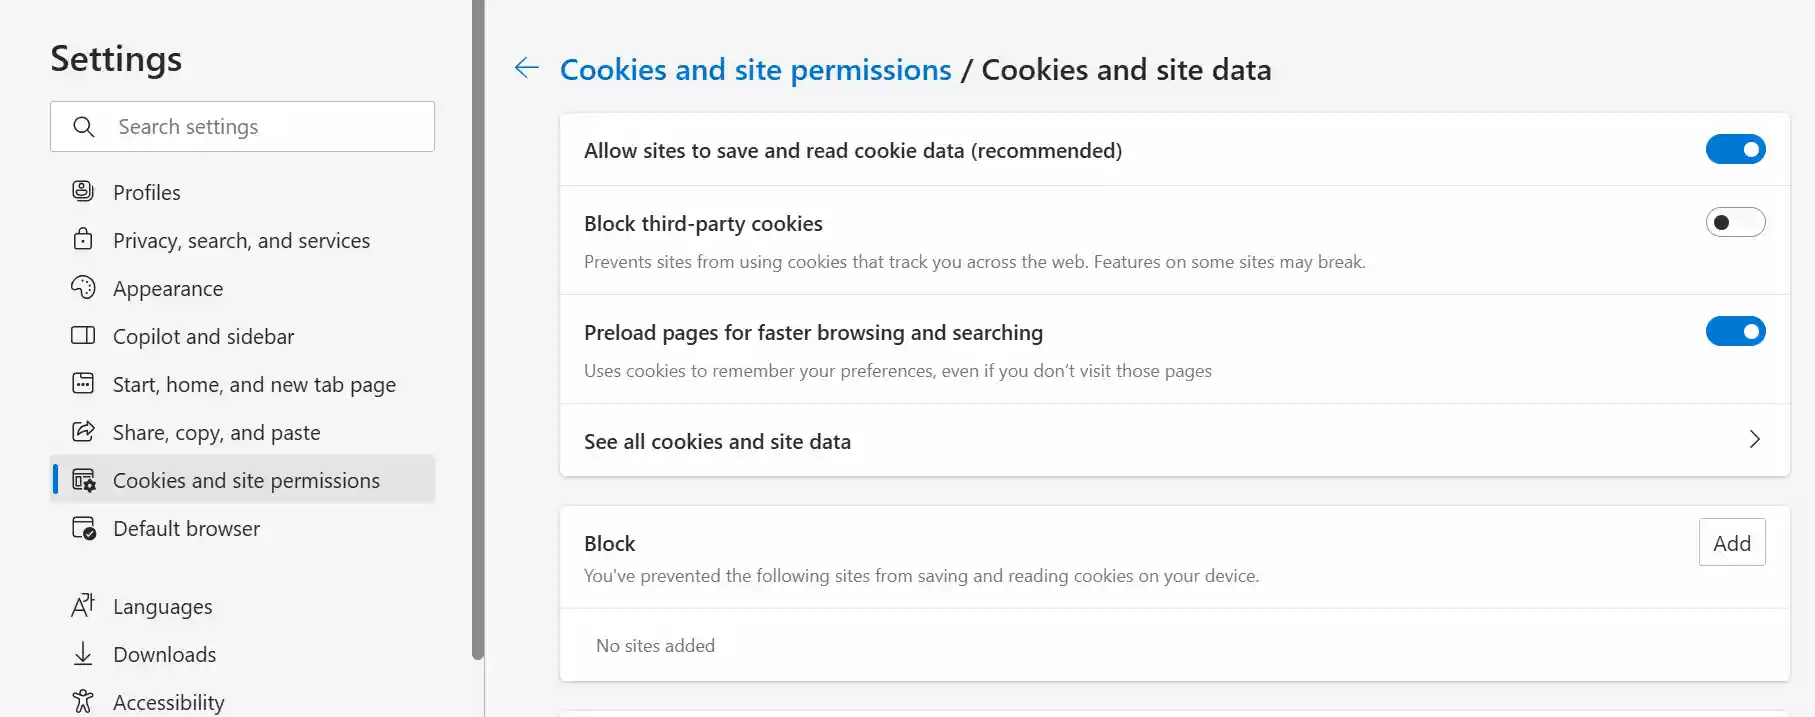
Task: Add a site to the Block list
Action: pos(1732,542)
